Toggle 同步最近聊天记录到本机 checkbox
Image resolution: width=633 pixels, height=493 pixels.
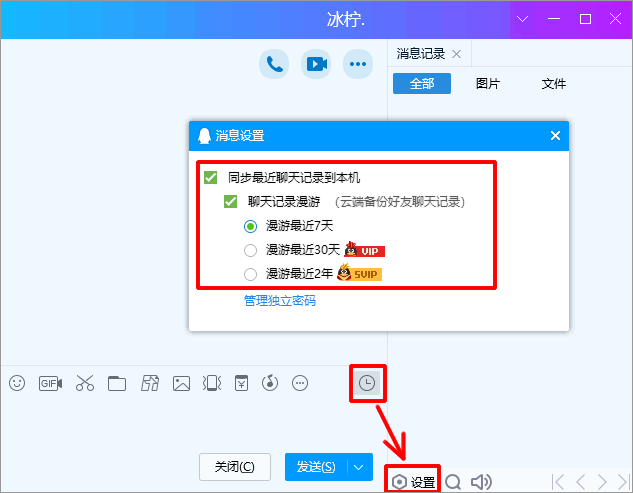coord(210,178)
